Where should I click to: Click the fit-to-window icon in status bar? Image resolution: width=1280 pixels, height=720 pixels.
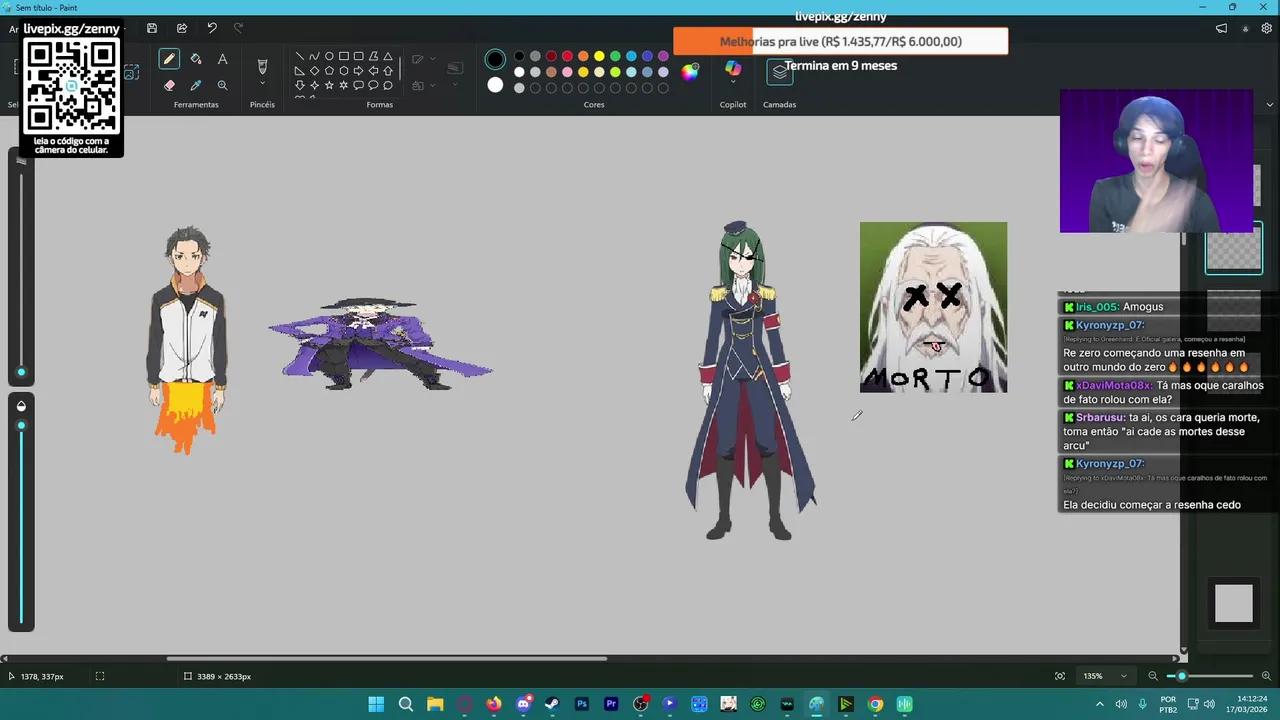coord(1060,676)
